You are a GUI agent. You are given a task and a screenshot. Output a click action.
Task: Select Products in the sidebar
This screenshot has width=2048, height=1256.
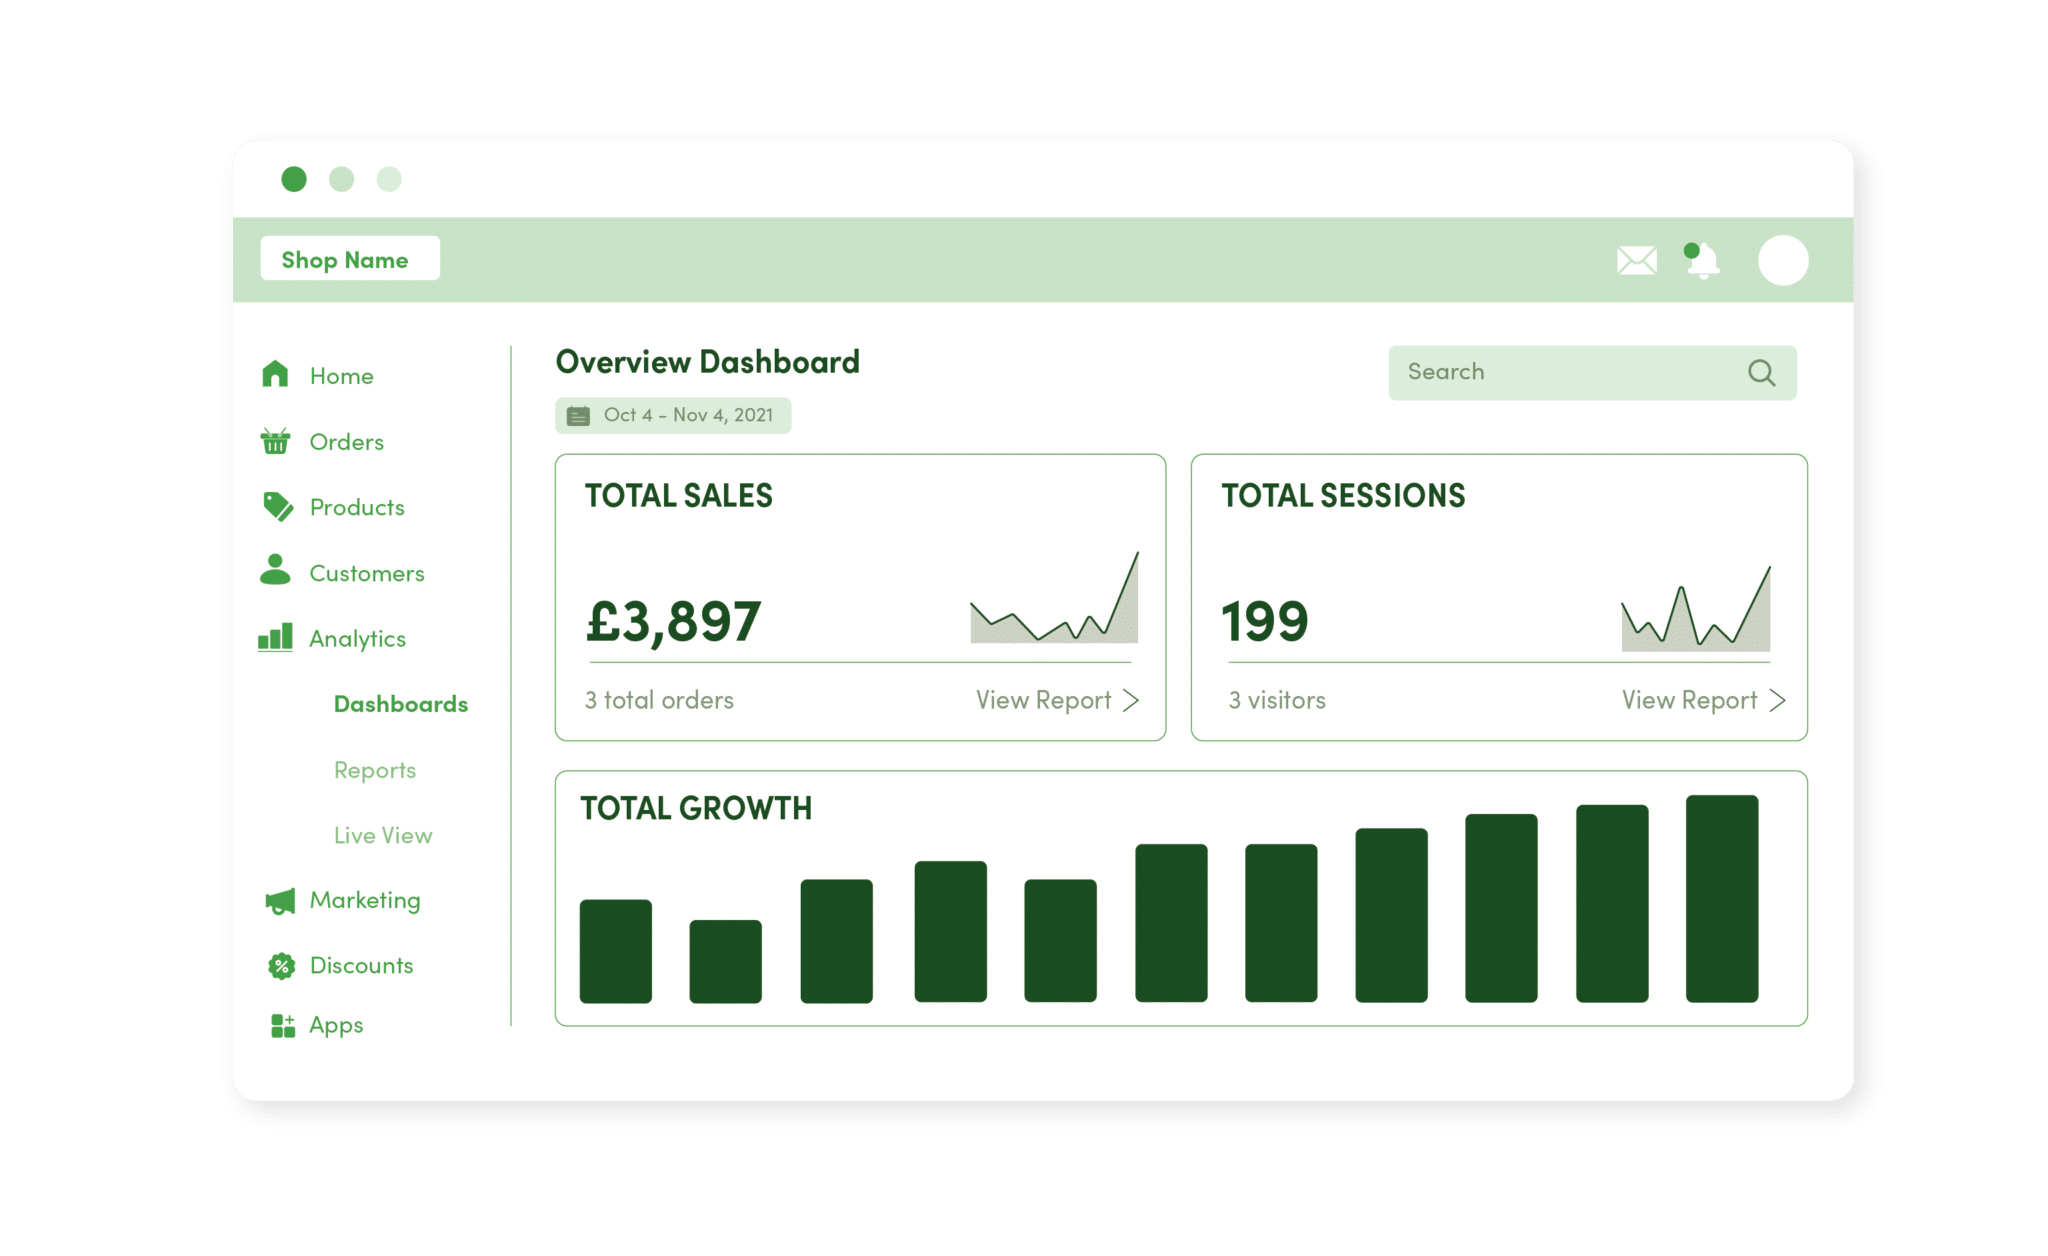click(x=357, y=507)
